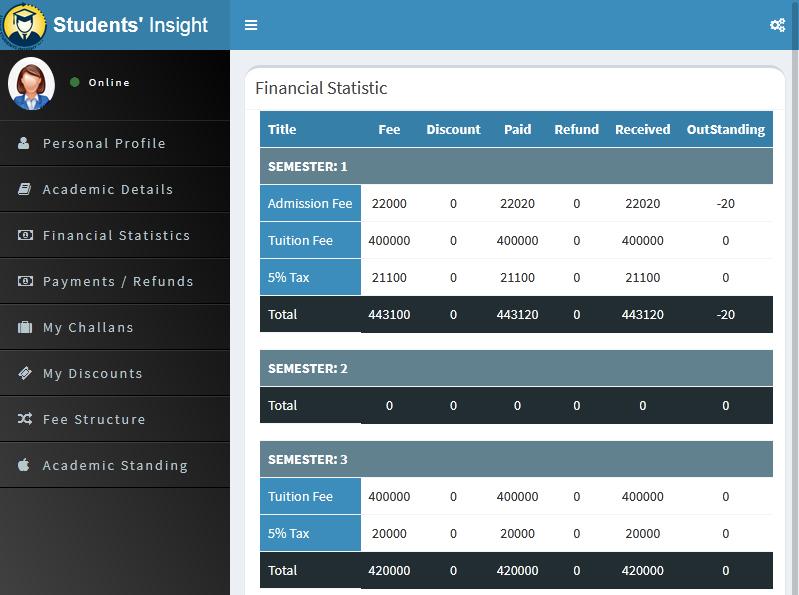Image resolution: width=799 pixels, height=595 pixels.
Task: Click Semester 1 tax fee 21100
Action: (x=389, y=277)
